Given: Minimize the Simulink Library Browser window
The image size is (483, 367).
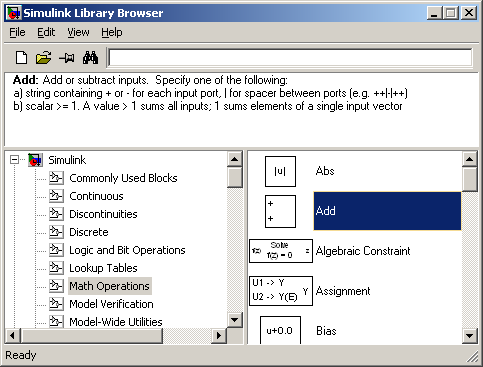Looking at the screenshot, I should [435, 13].
